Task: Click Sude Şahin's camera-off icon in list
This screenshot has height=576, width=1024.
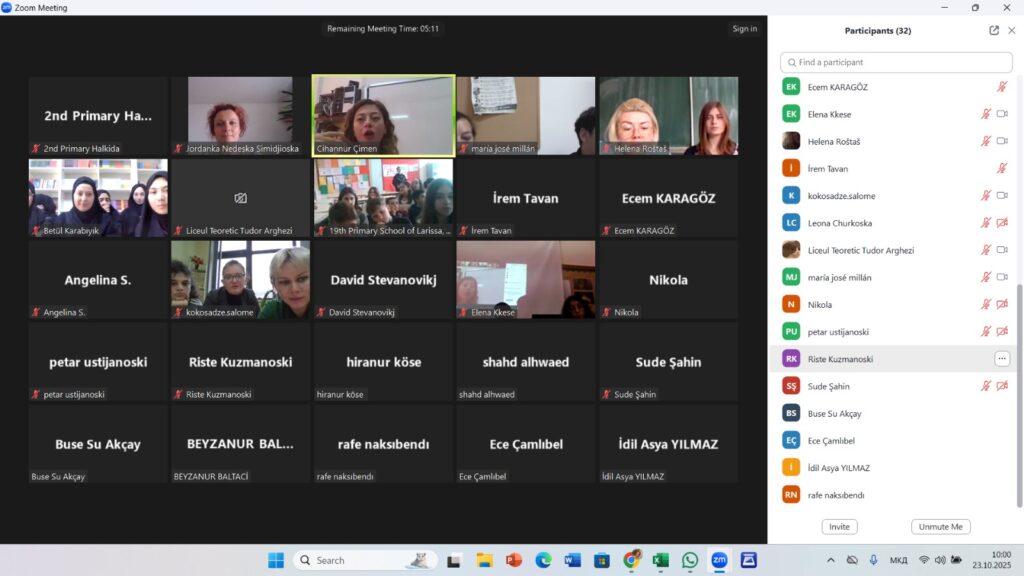Action: coord(1002,386)
